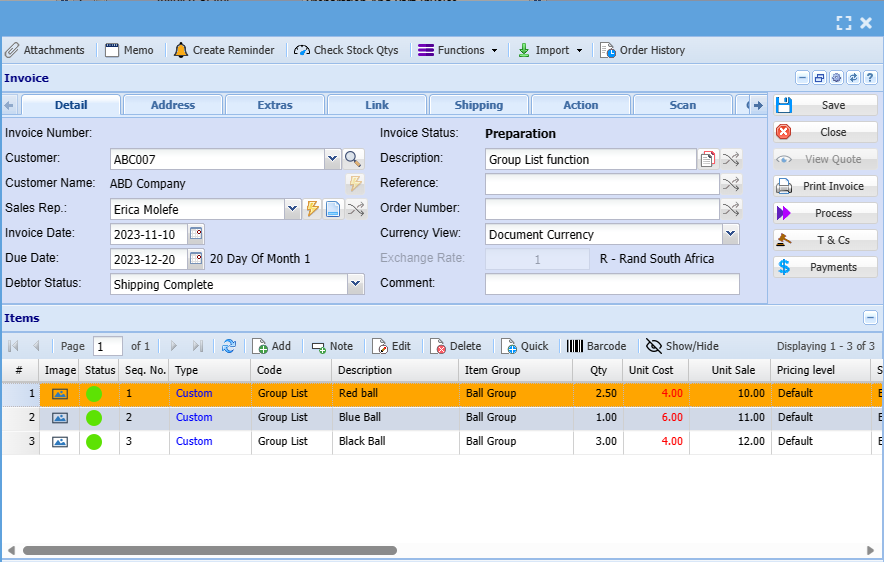Click the customer search magnifier icon
Viewport: 884px width, 562px height.
click(353, 159)
